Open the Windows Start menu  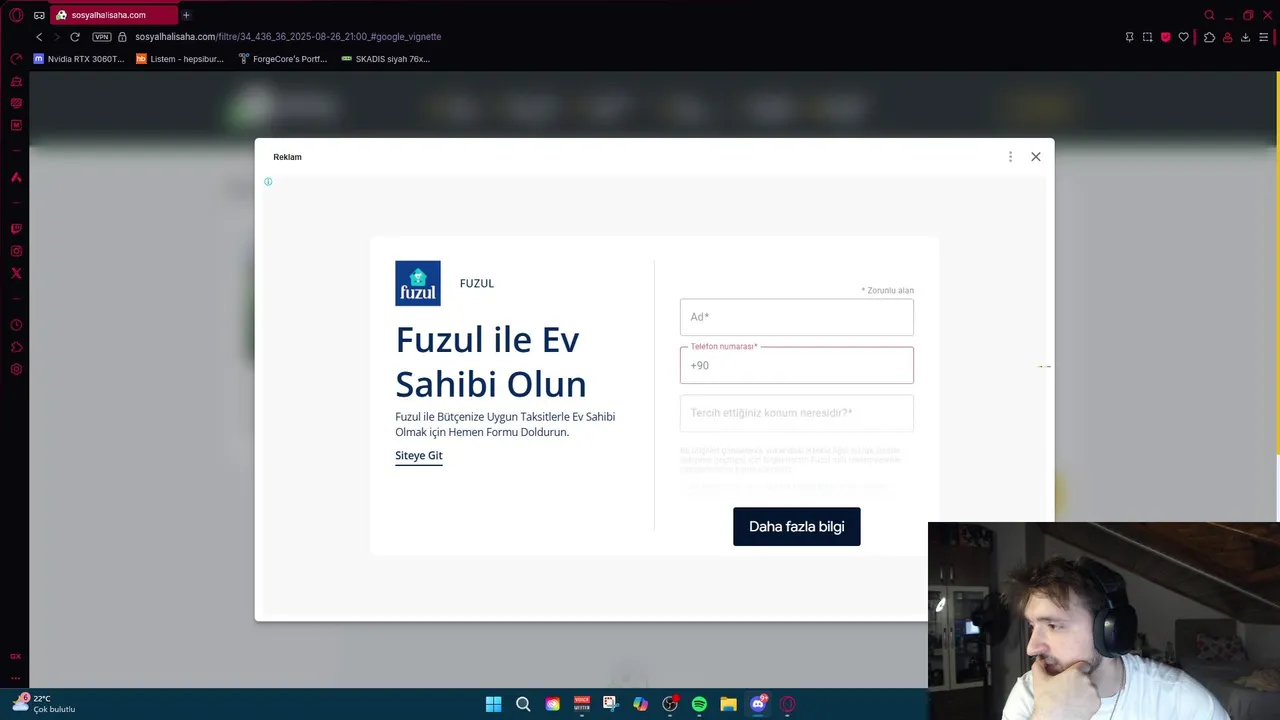point(494,704)
